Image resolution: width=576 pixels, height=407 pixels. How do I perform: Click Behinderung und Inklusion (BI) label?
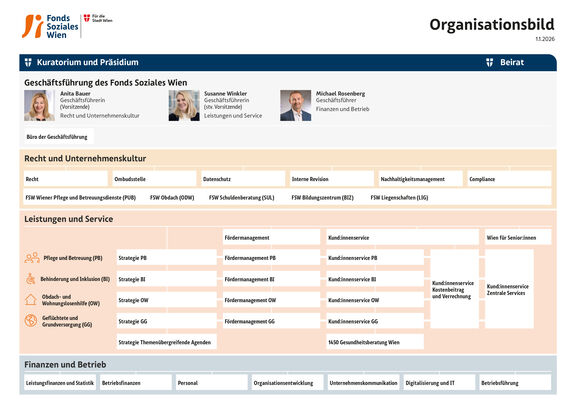75,279
